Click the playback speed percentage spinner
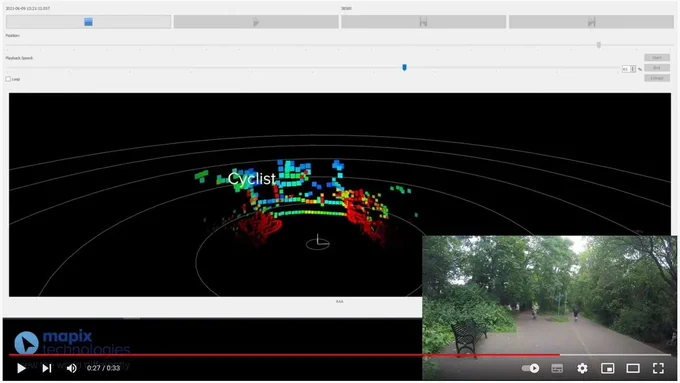Screen dimensions: 680x383 click(x=628, y=69)
